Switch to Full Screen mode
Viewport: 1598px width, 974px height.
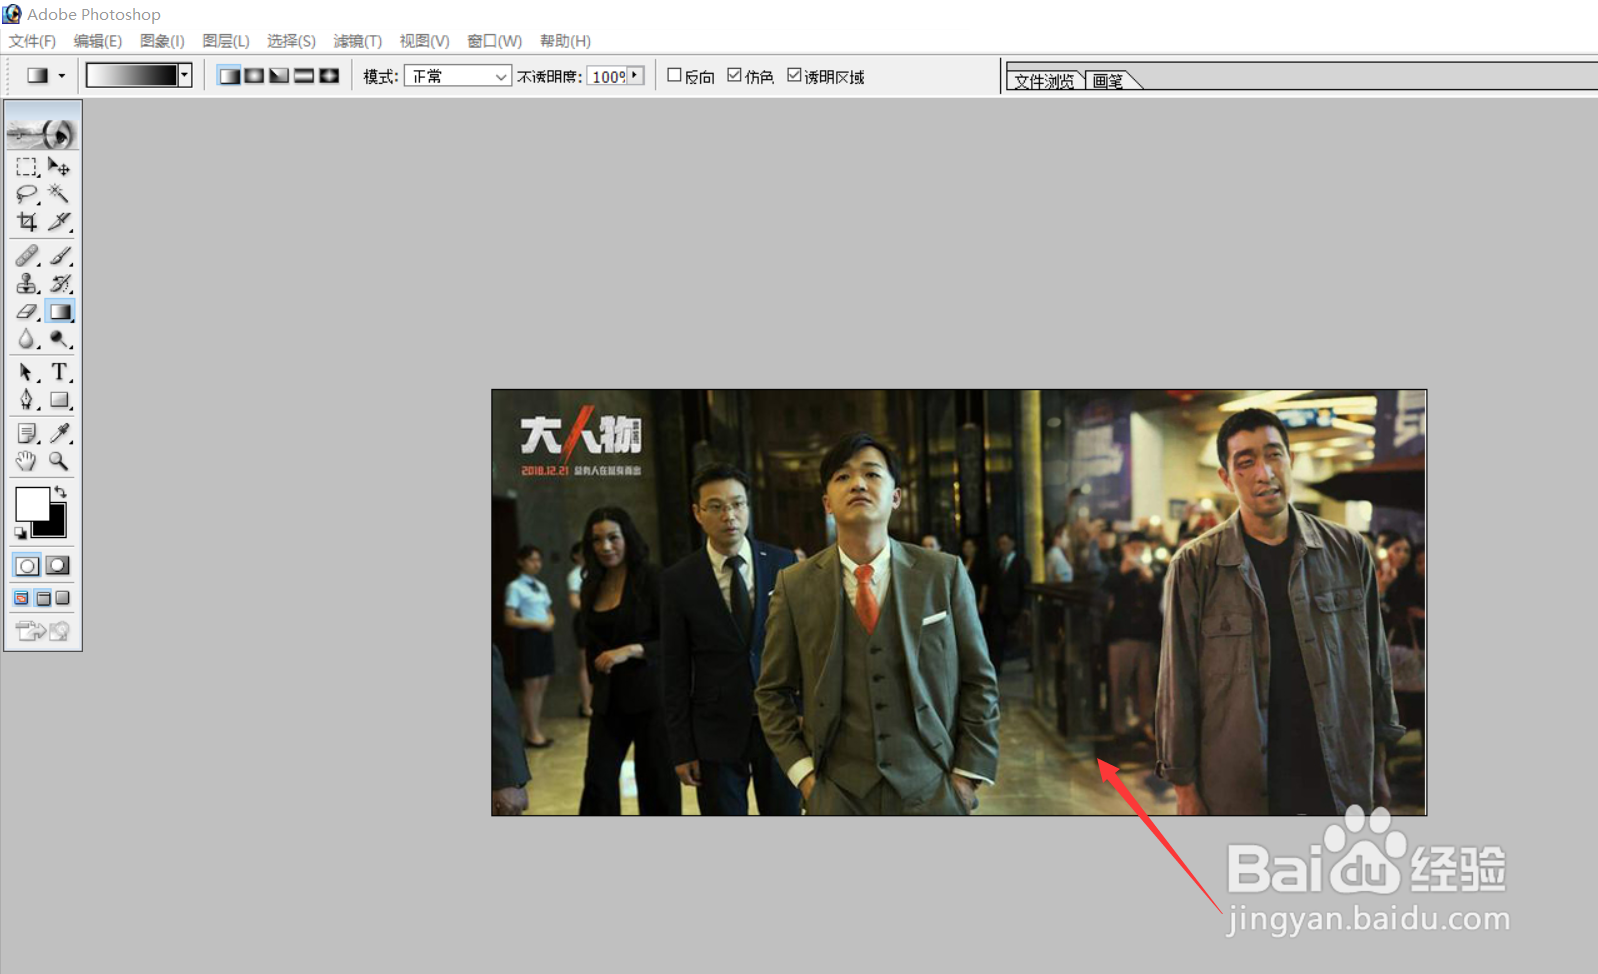(63, 598)
